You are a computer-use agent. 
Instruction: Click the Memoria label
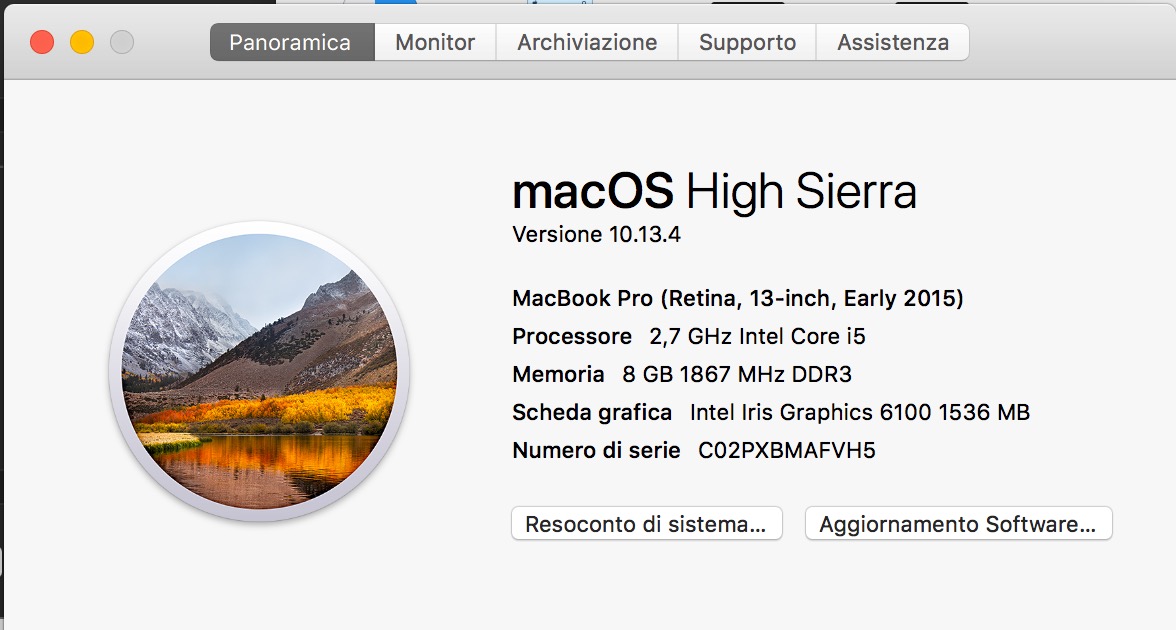click(558, 374)
